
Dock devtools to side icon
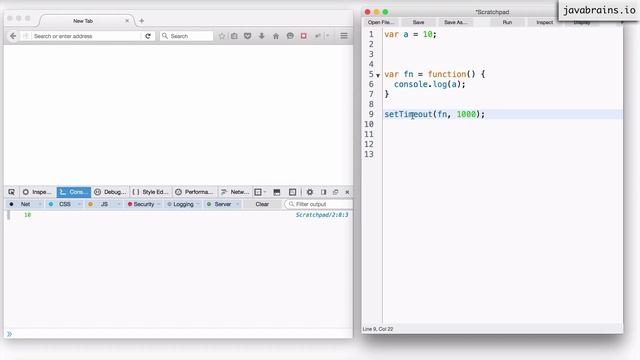pos(323,192)
